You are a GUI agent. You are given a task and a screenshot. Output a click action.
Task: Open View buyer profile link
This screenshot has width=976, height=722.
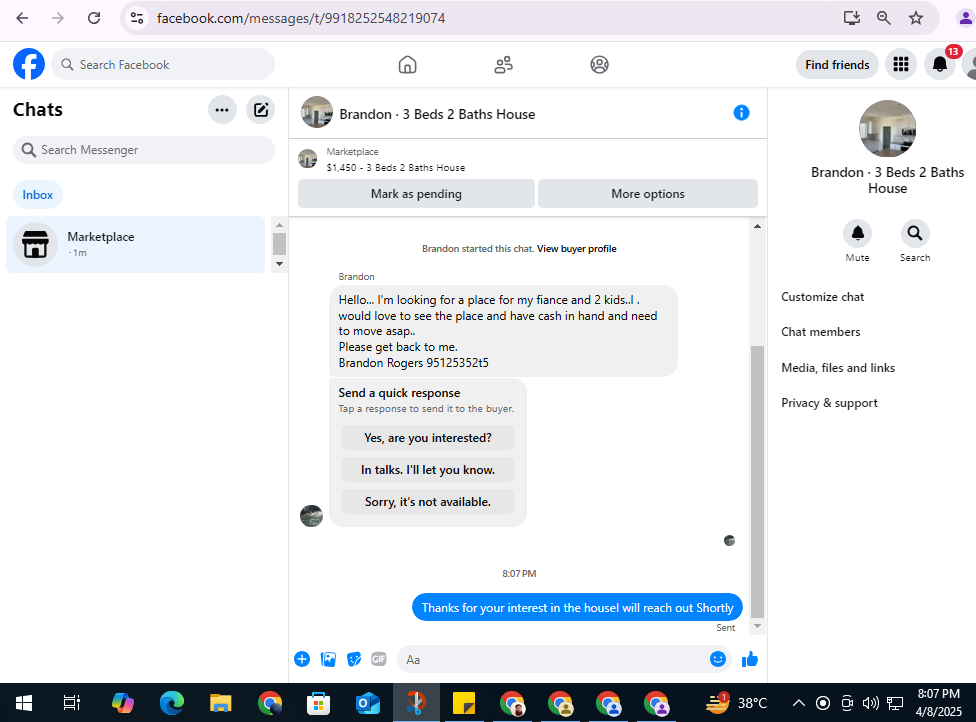click(x=576, y=248)
